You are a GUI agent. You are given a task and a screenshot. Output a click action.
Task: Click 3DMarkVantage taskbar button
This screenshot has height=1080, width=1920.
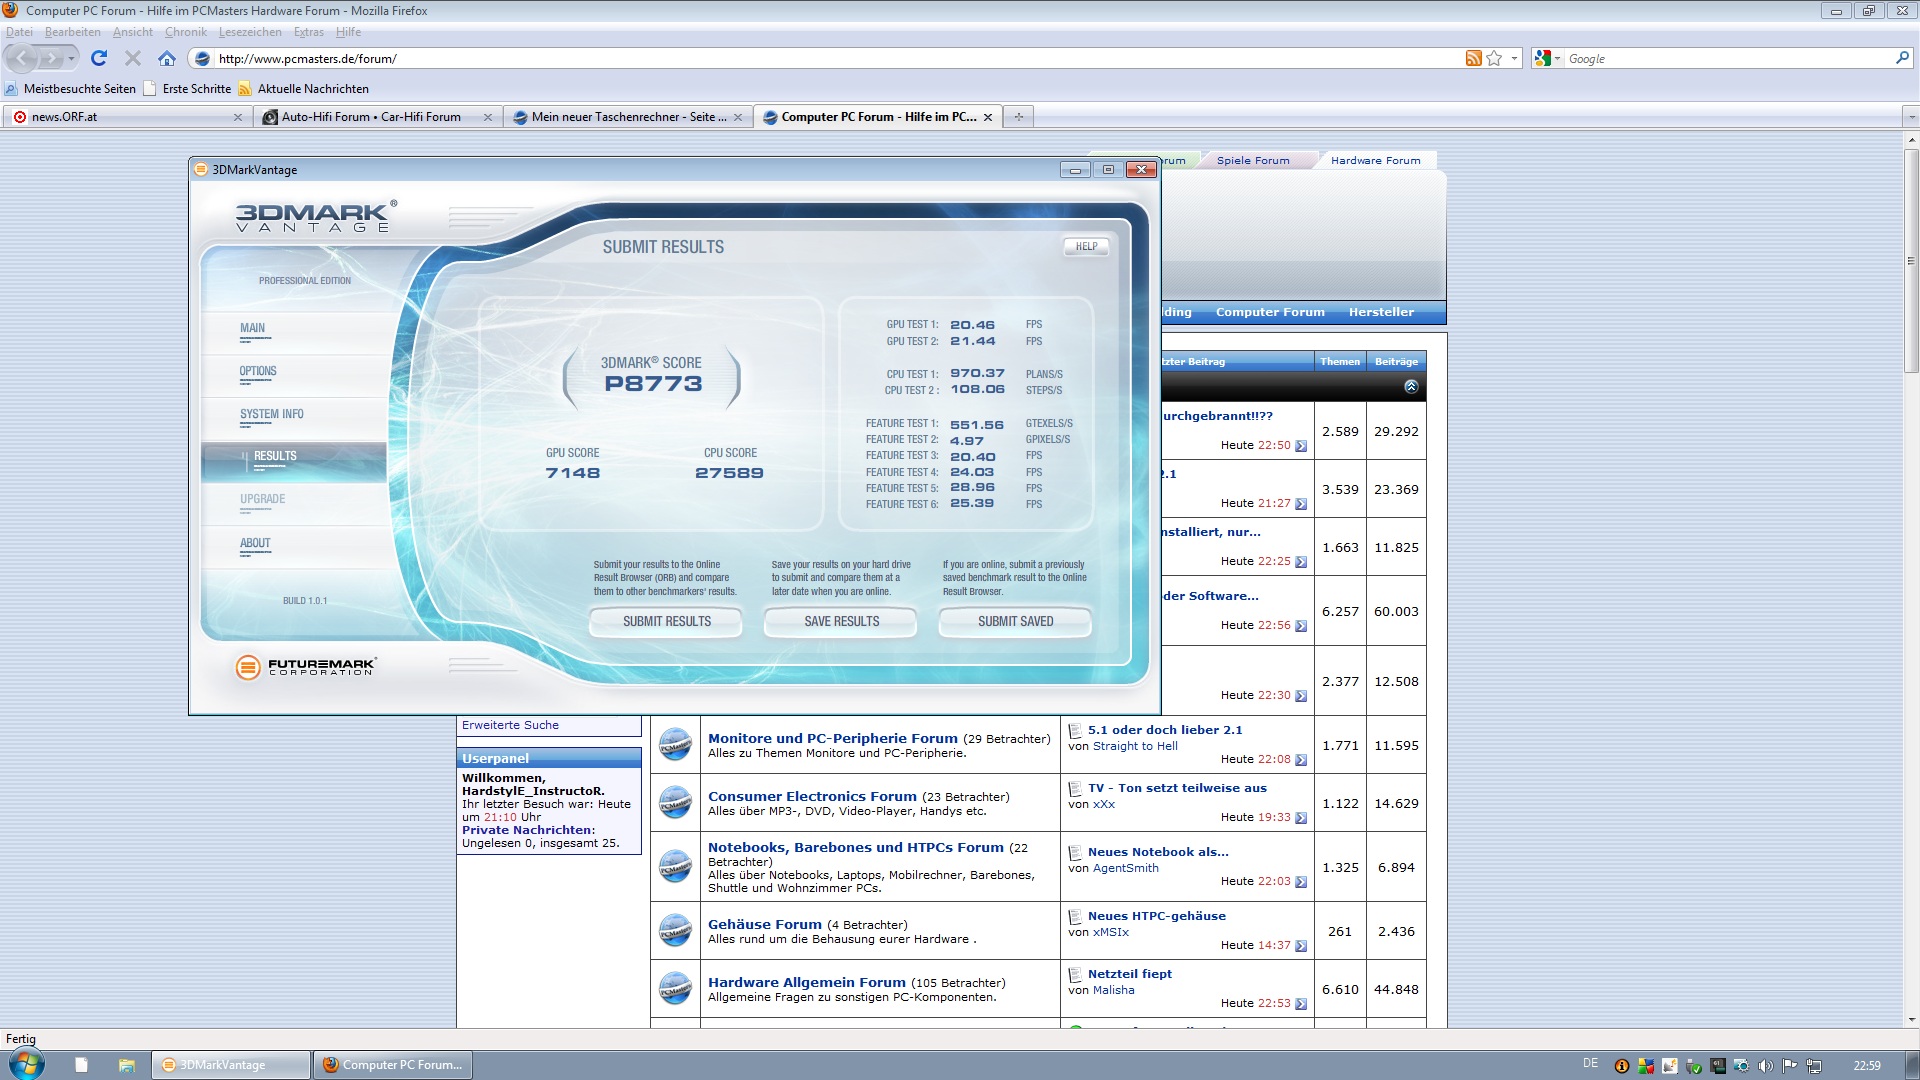(x=231, y=1065)
